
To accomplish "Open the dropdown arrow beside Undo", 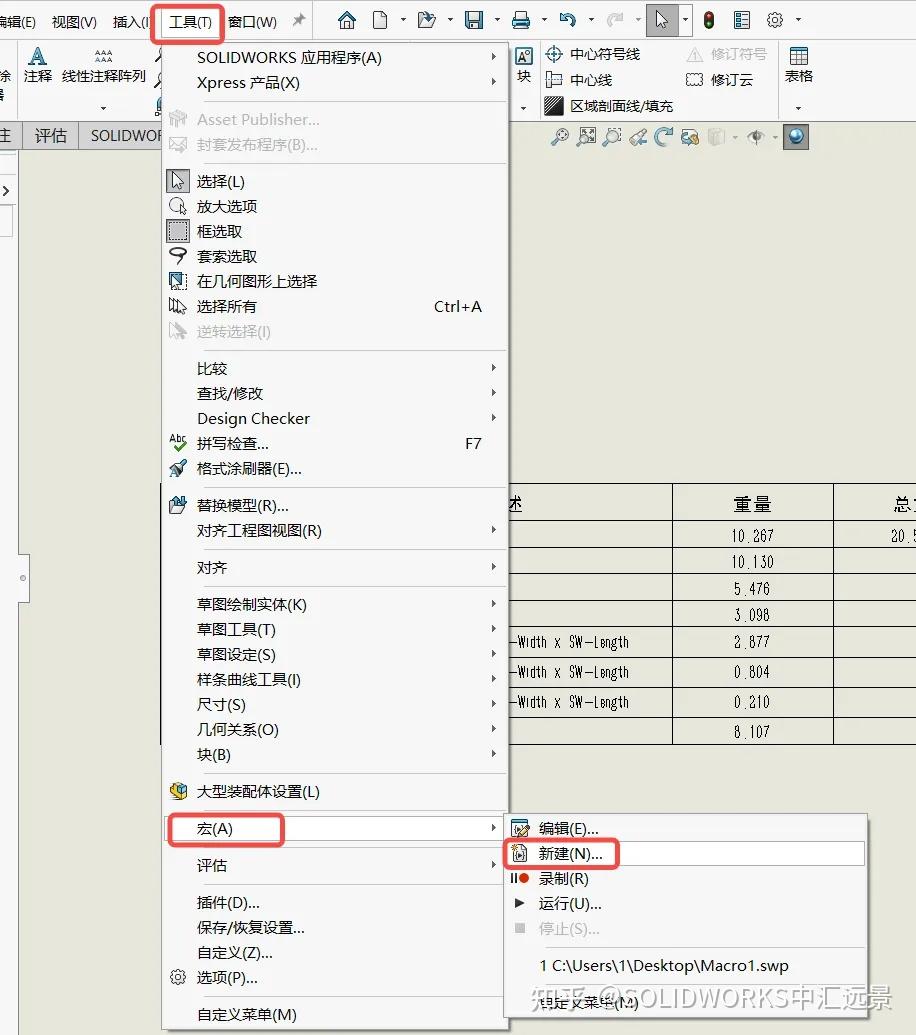I will click(591, 20).
